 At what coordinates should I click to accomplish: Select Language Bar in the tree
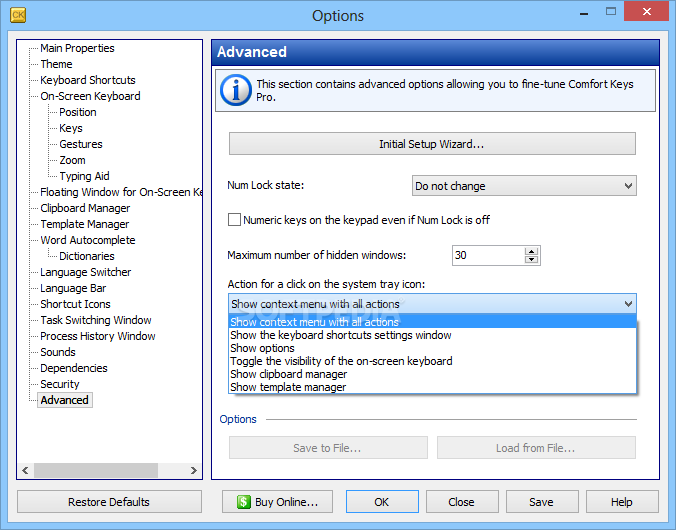tap(73, 288)
